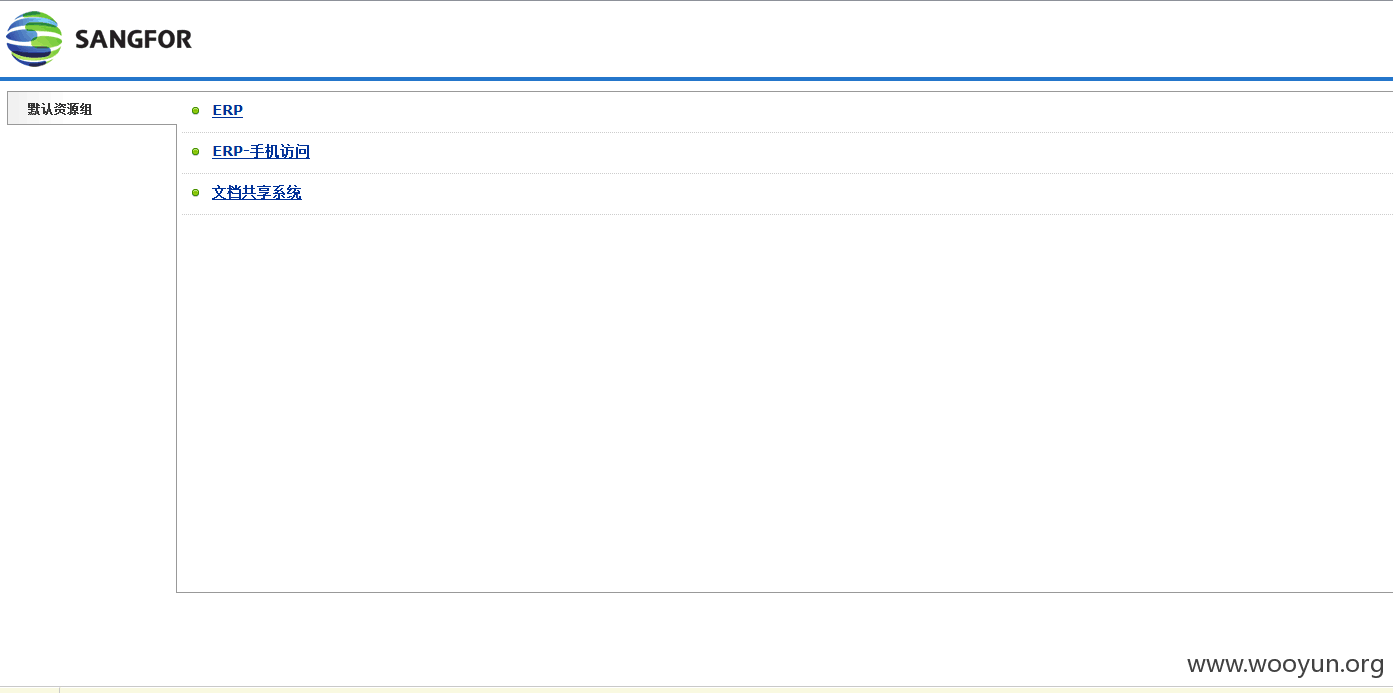Click the blank header area beside SANGFOR
Screen dimensions: 1393x693
[x=790, y=39]
